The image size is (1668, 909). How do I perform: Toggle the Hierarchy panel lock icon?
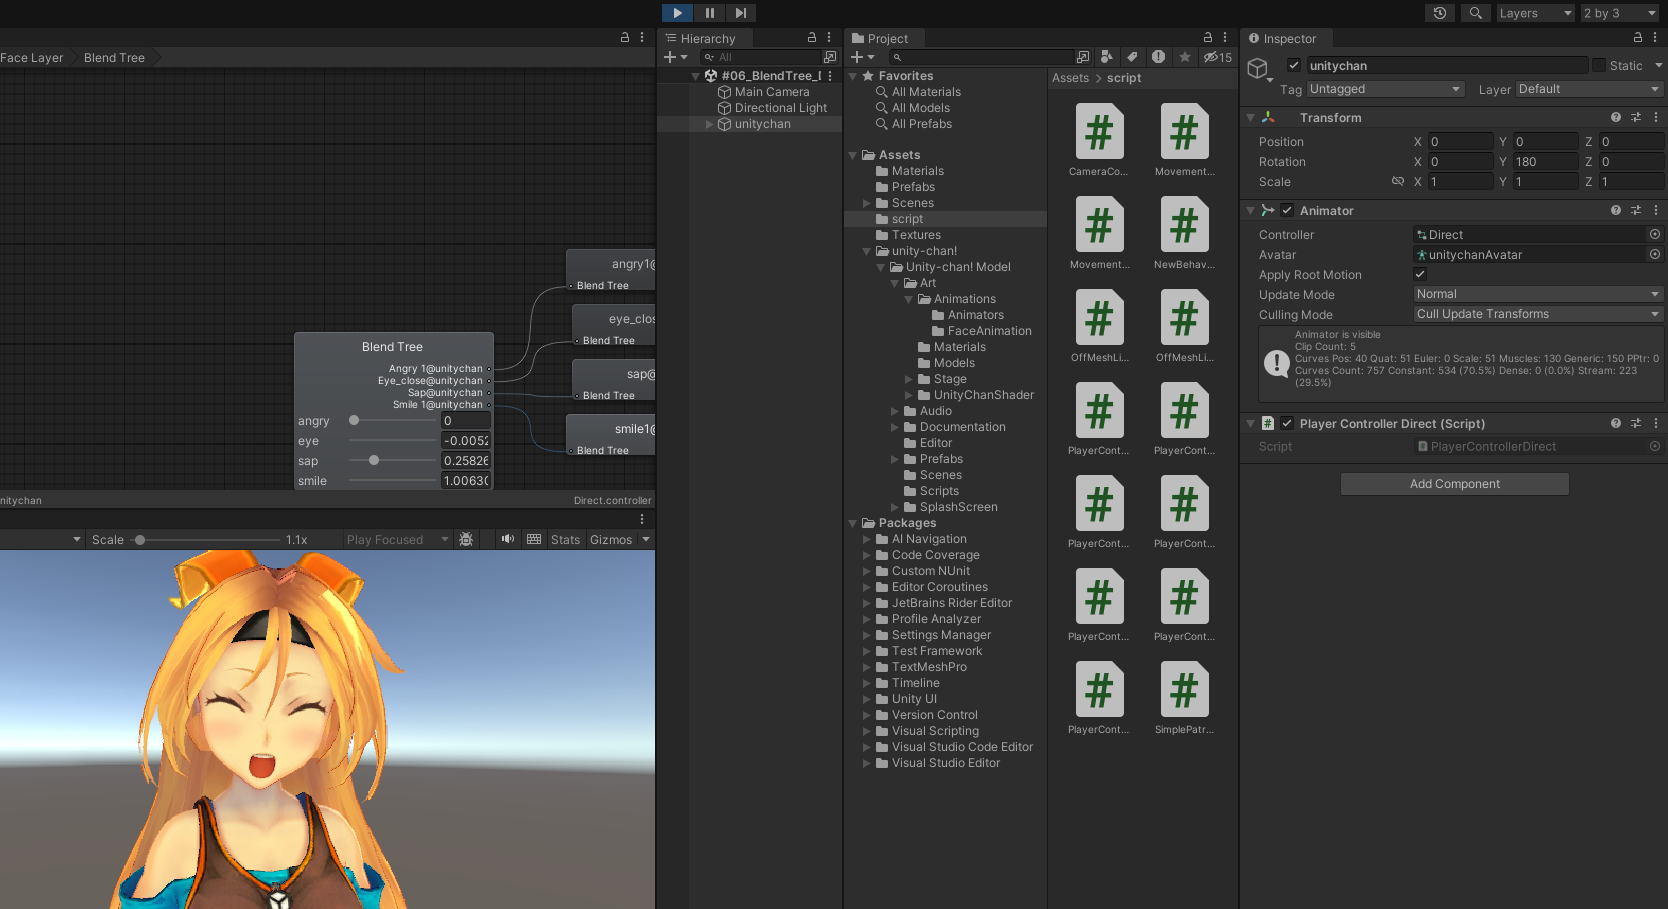tap(812, 37)
